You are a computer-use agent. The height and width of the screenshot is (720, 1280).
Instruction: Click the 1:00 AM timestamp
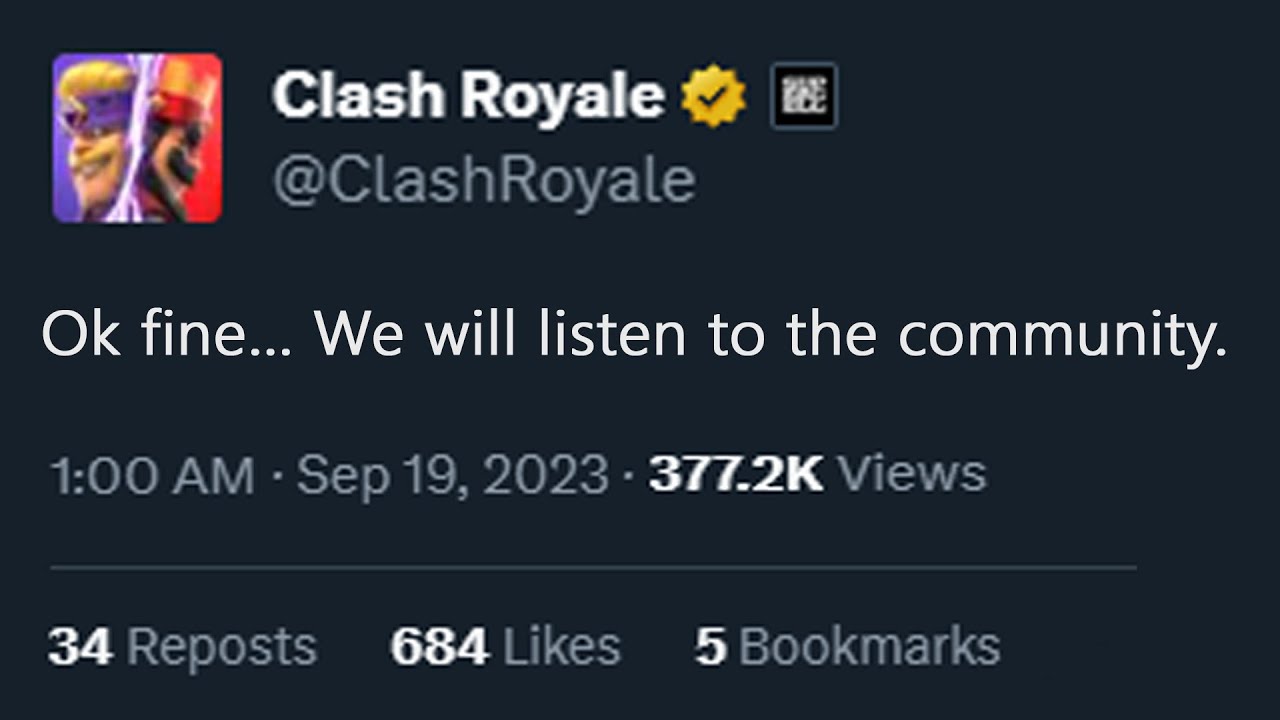point(153,476)
